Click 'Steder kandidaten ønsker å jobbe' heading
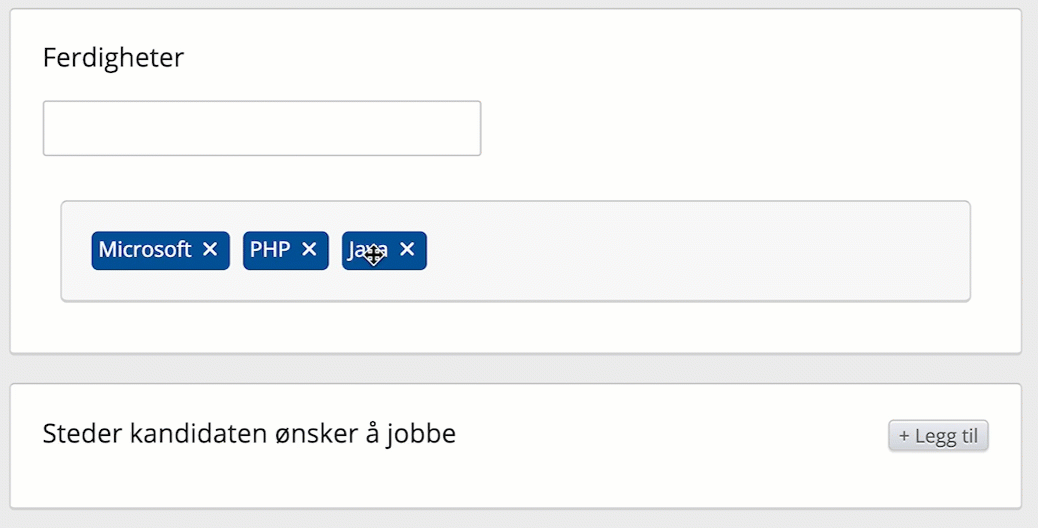 pyautogui.click(x=249, y=434)
